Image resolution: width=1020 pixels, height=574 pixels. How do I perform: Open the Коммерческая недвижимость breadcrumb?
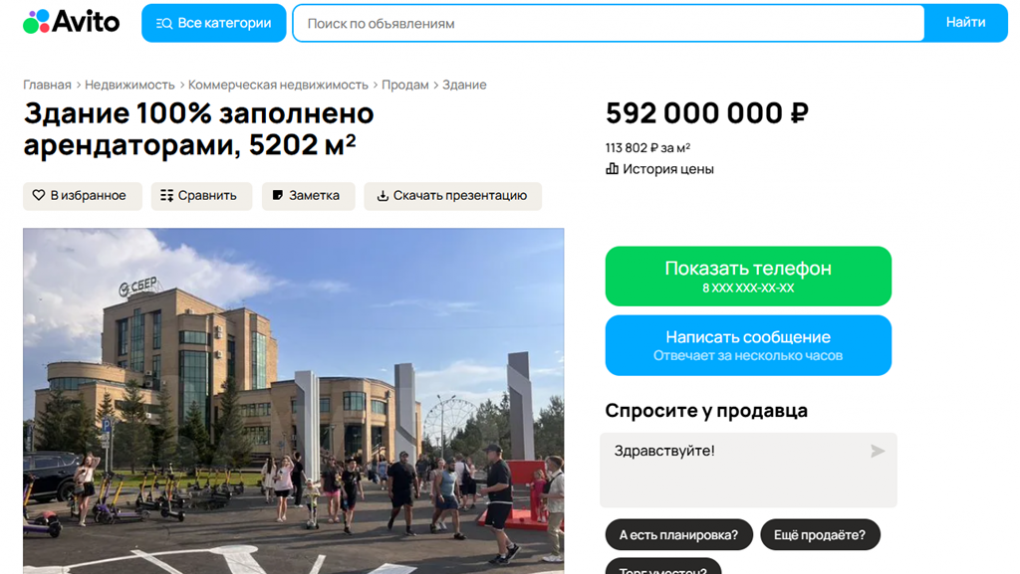278,85
